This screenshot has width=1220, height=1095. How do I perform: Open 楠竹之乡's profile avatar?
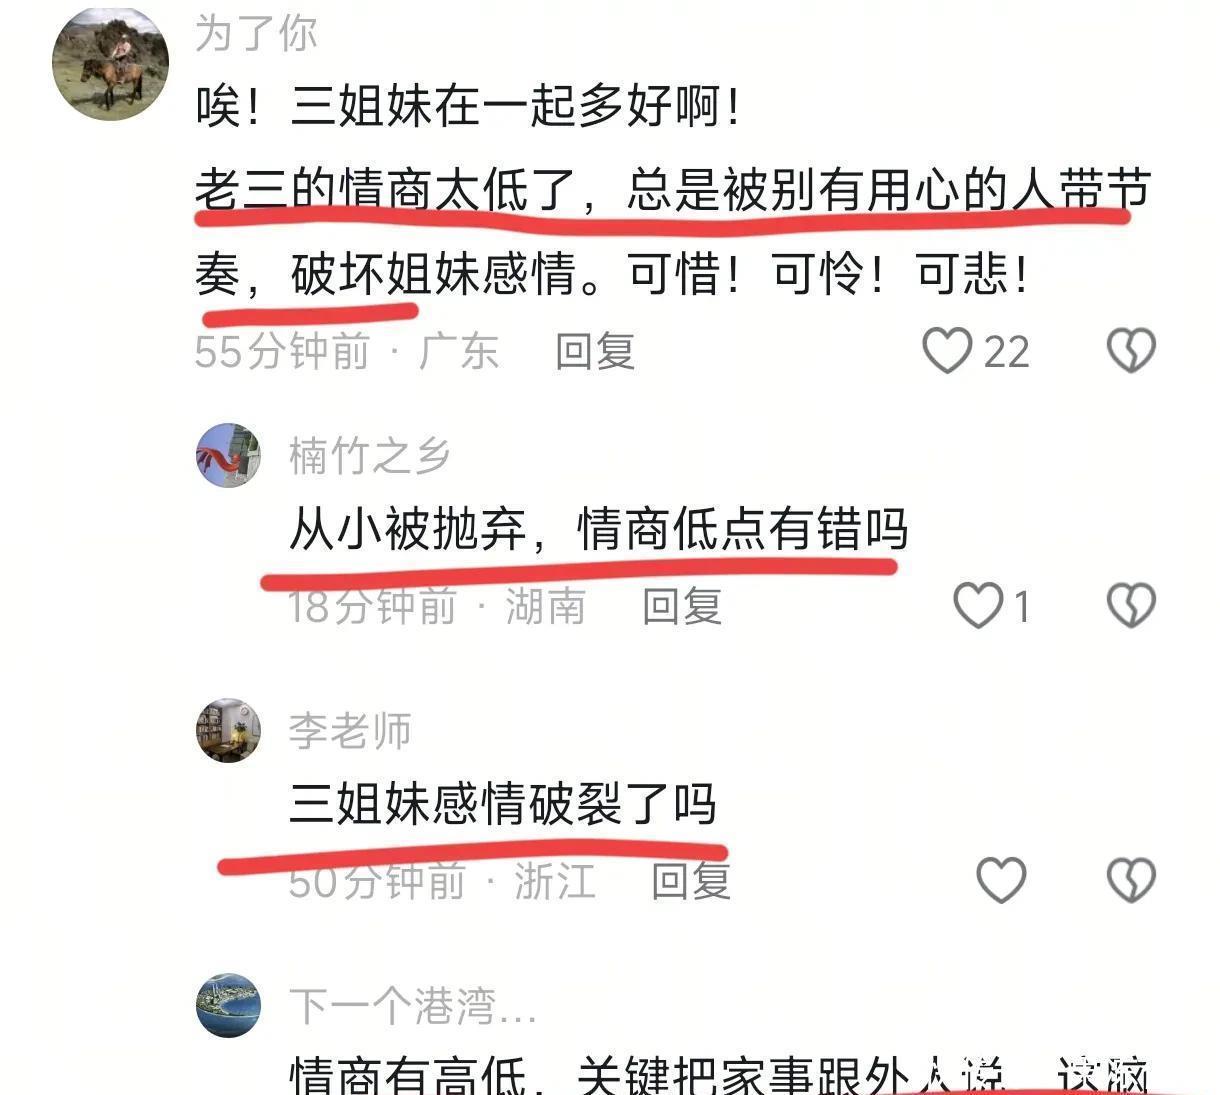228,455
